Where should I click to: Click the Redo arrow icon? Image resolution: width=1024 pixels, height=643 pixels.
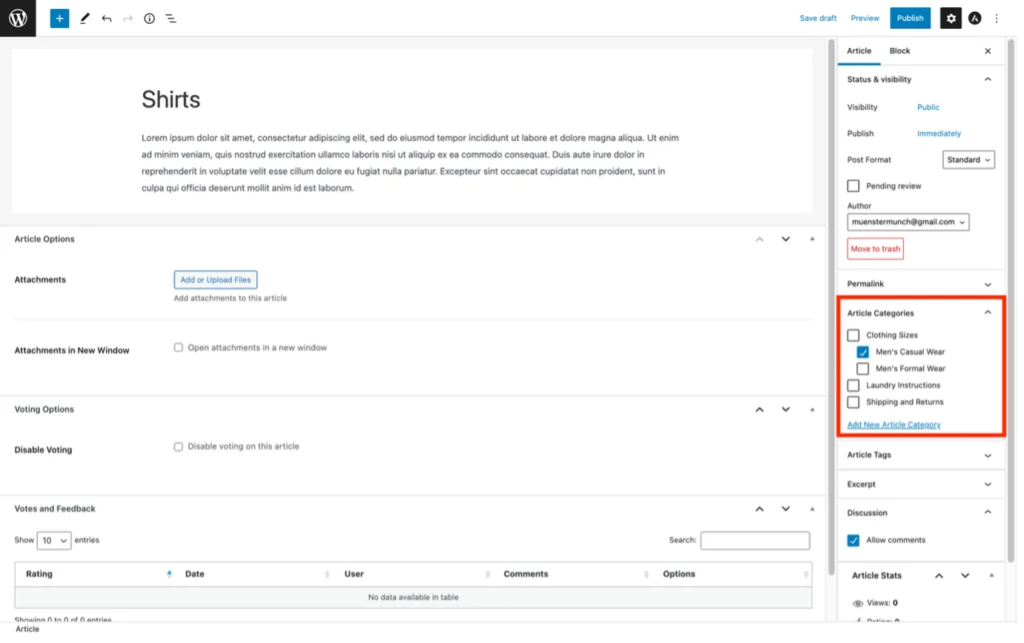(x=128, y=18)
